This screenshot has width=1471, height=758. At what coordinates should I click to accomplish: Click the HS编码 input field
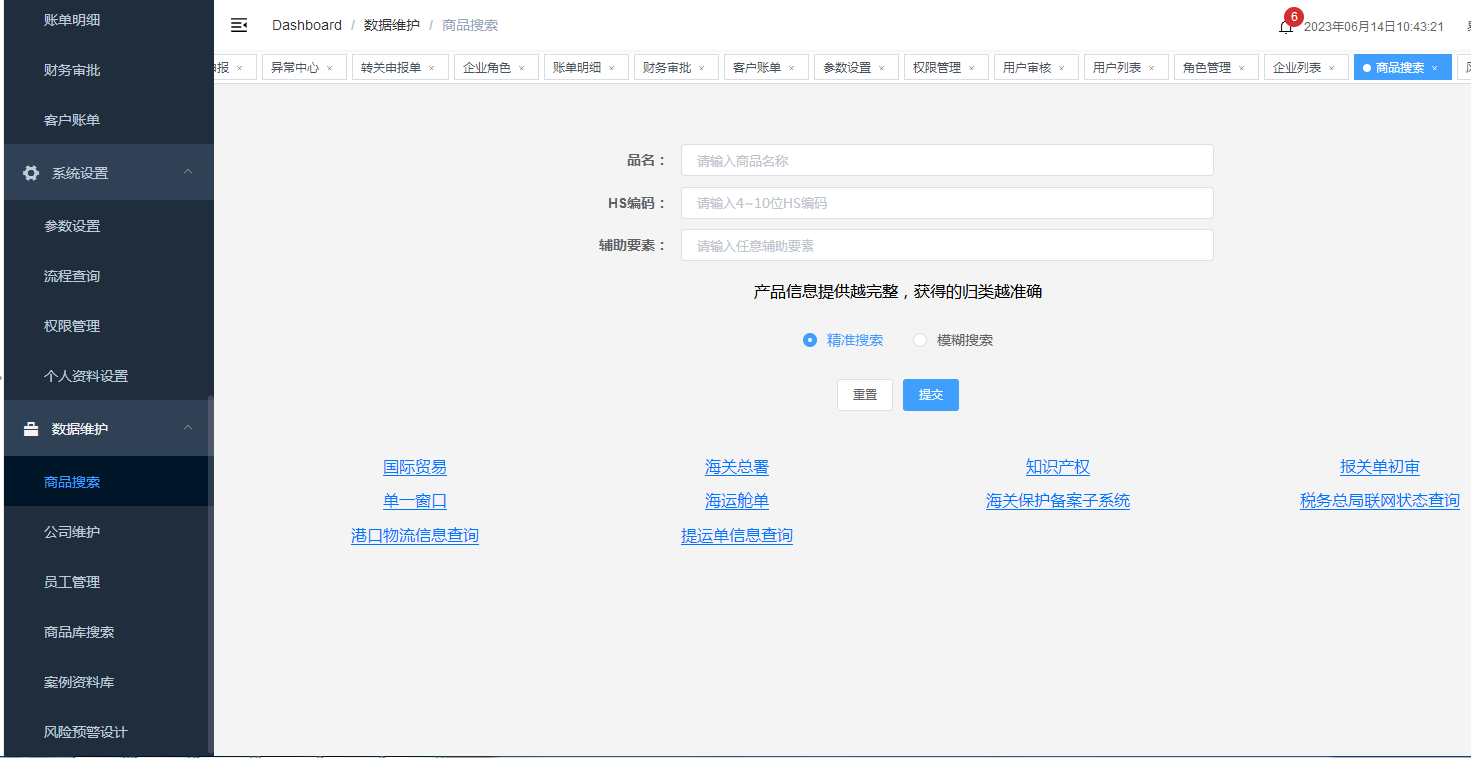point(947,203)
